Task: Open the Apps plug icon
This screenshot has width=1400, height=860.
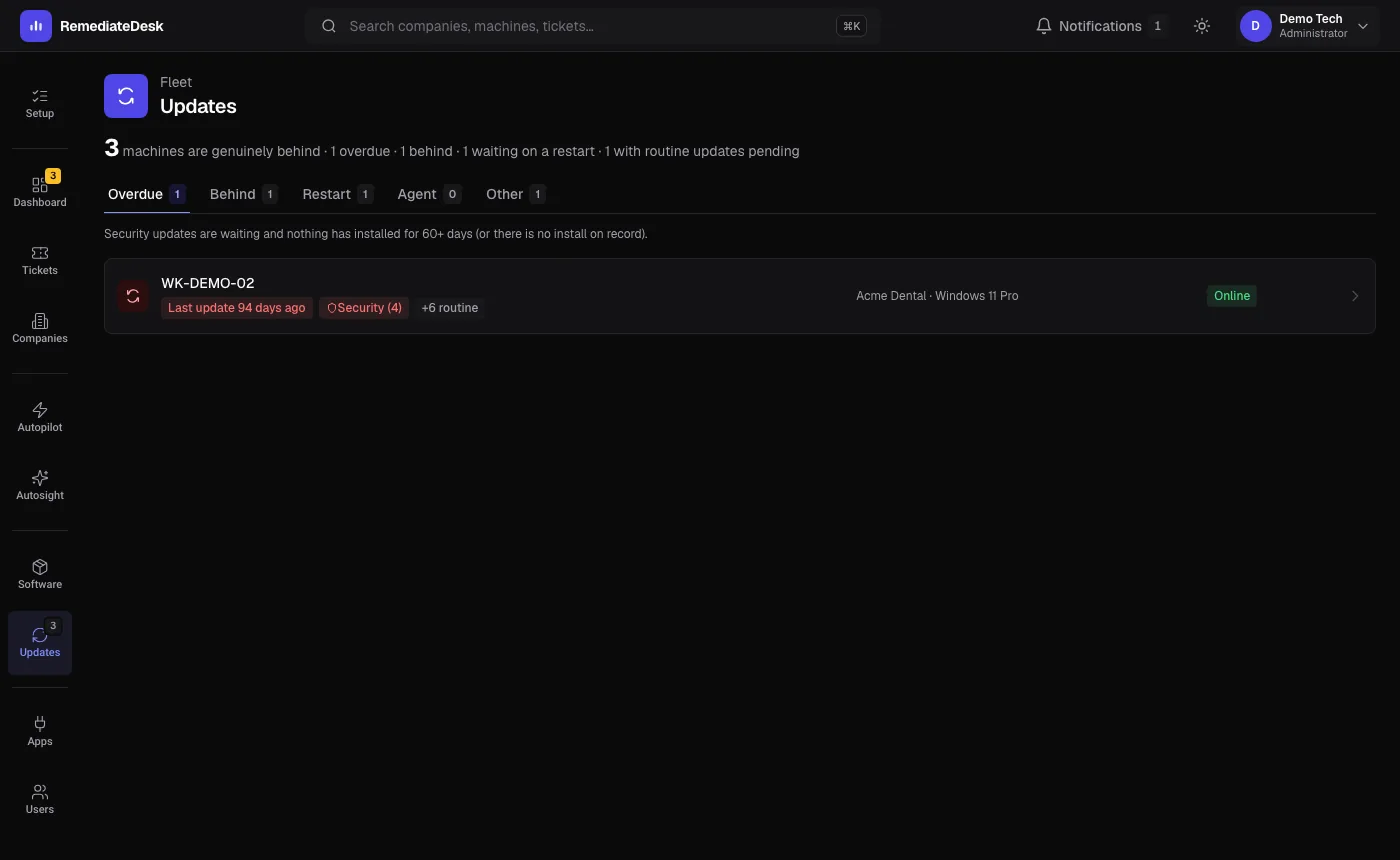Action: pyautogui.click(x=40, y=724)
